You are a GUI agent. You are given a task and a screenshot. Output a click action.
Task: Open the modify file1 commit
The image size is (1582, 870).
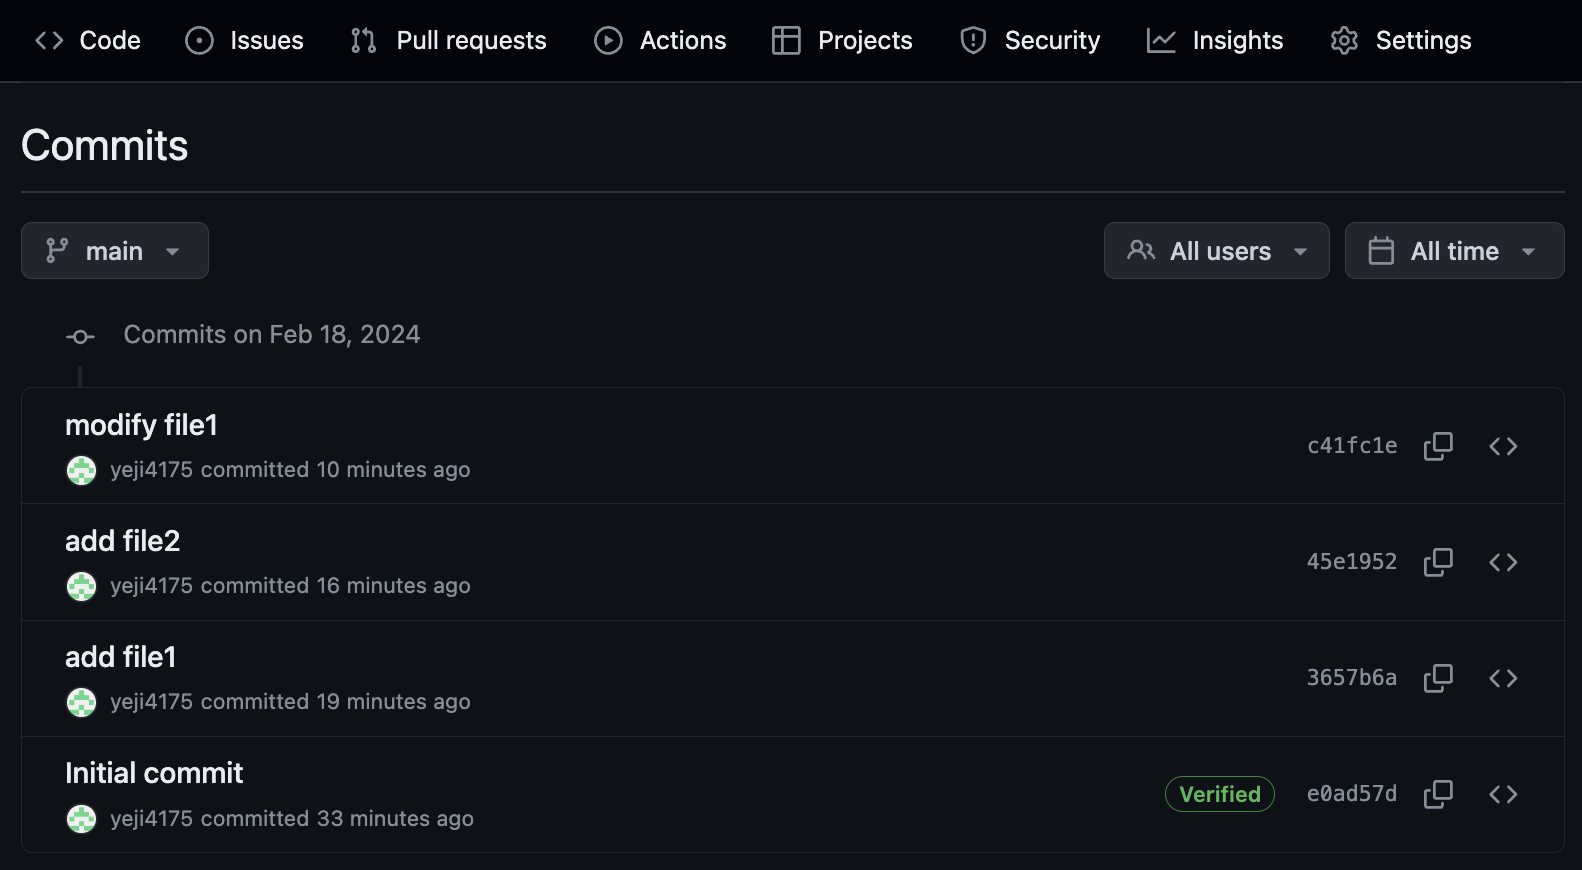coord(141,425)
